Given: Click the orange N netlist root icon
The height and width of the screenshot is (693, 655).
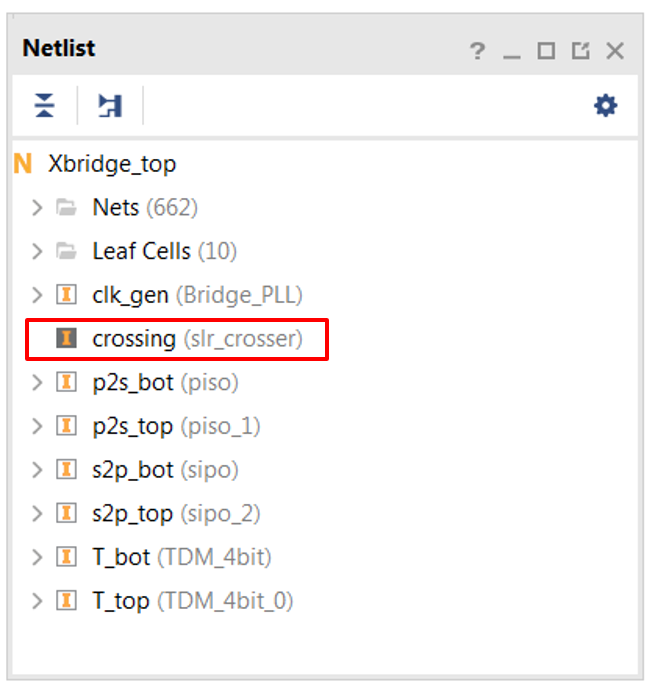Looking at the screenshot, I should pos(23,164).
